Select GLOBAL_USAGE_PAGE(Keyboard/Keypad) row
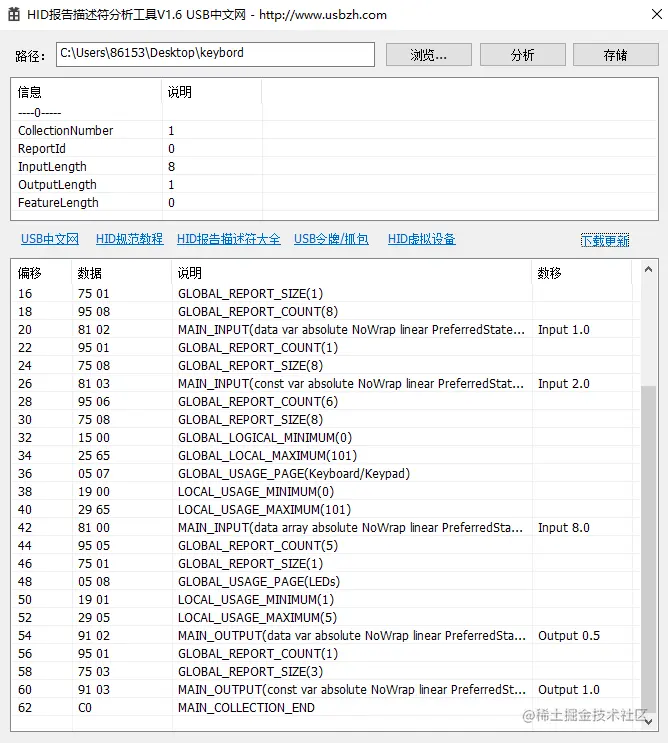 click(326, 473)
